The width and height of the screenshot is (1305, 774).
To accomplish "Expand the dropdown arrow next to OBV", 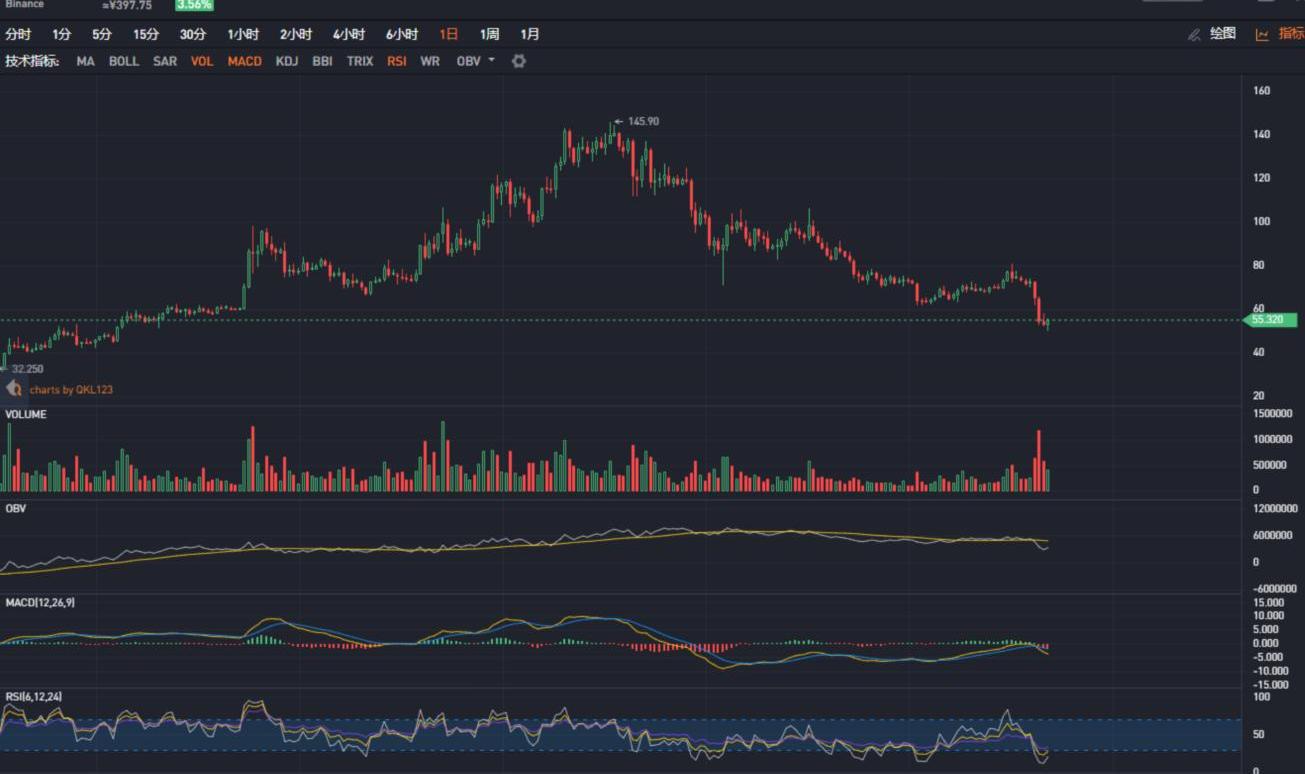I will (x=491, y=61).
